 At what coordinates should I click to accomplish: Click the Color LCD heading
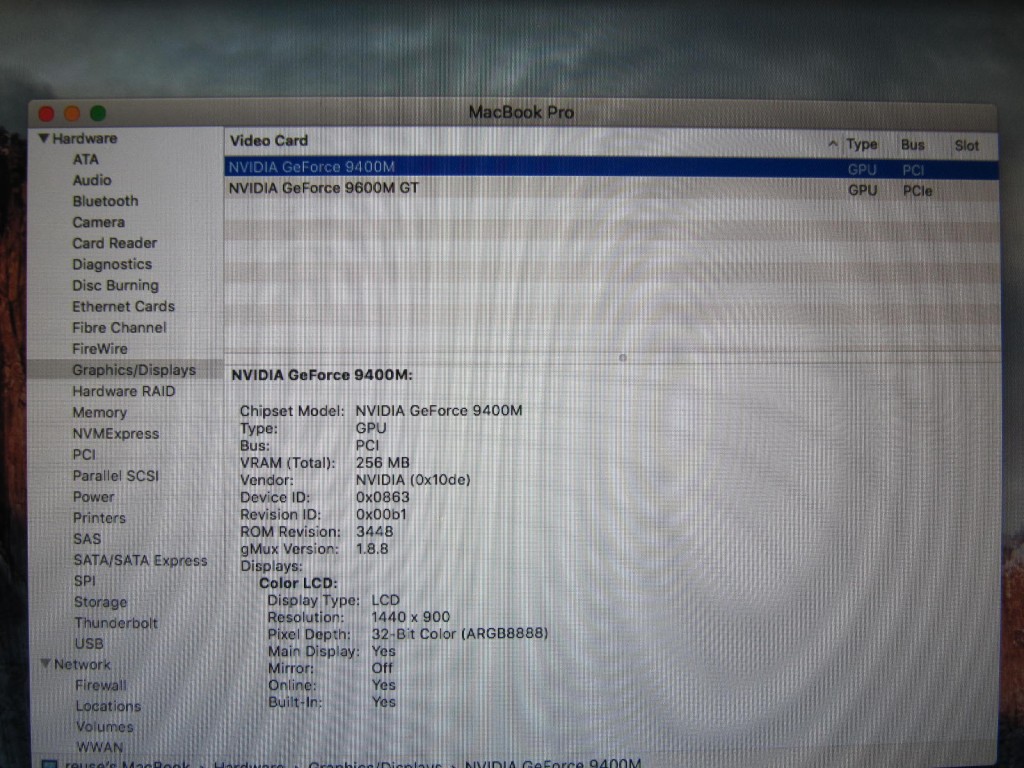pos(298,583)
